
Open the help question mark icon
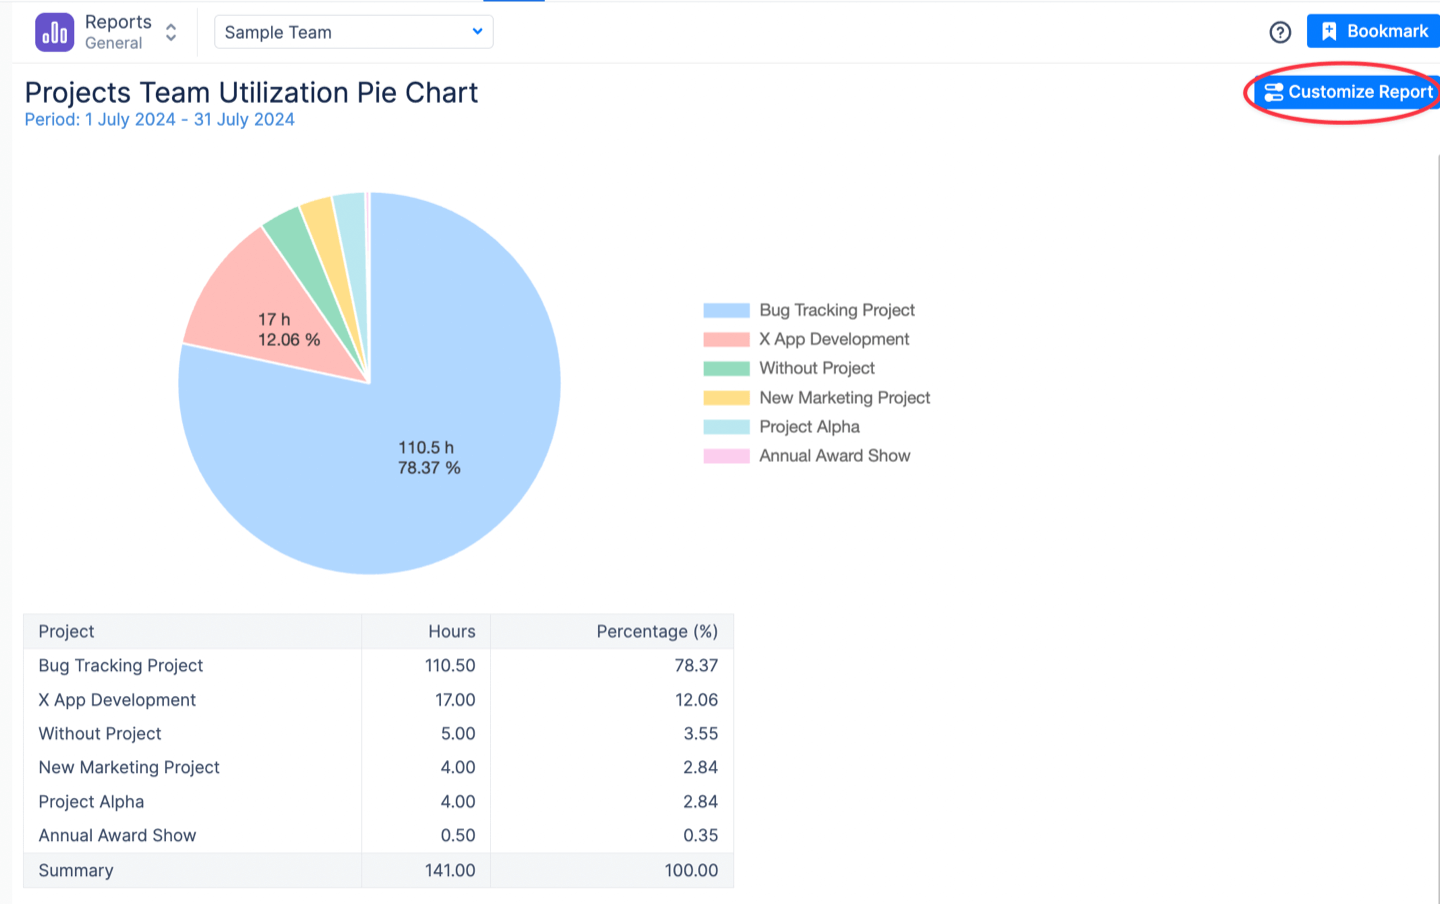1280,32
